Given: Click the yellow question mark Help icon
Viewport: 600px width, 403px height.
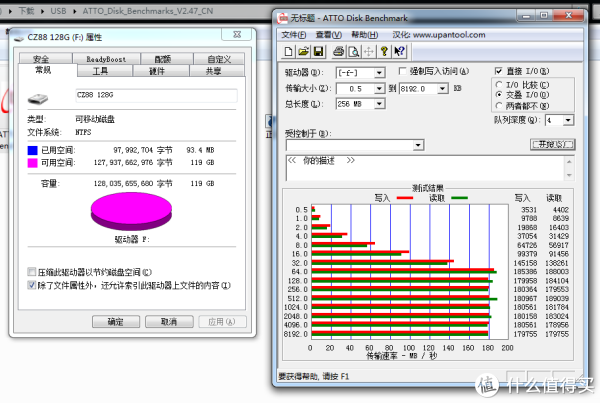Looking at the screenshot, I should (384, 52).
